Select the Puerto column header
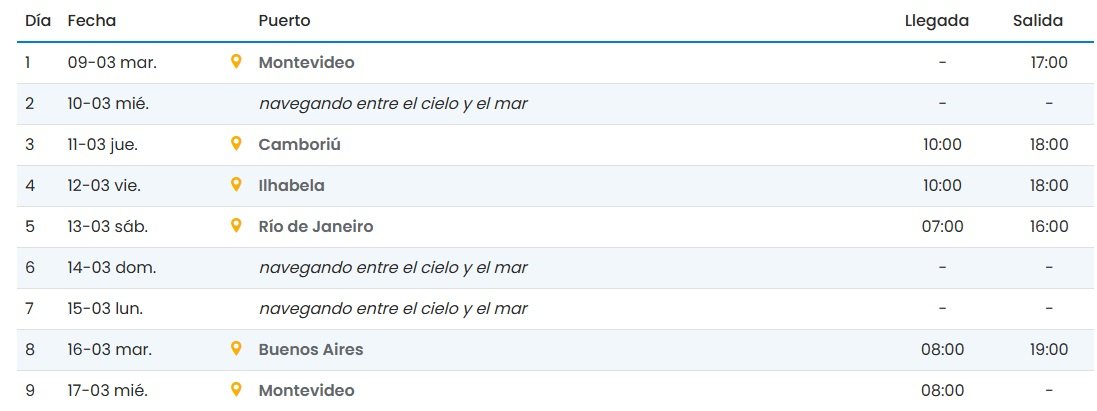 [x=284, y=20]
